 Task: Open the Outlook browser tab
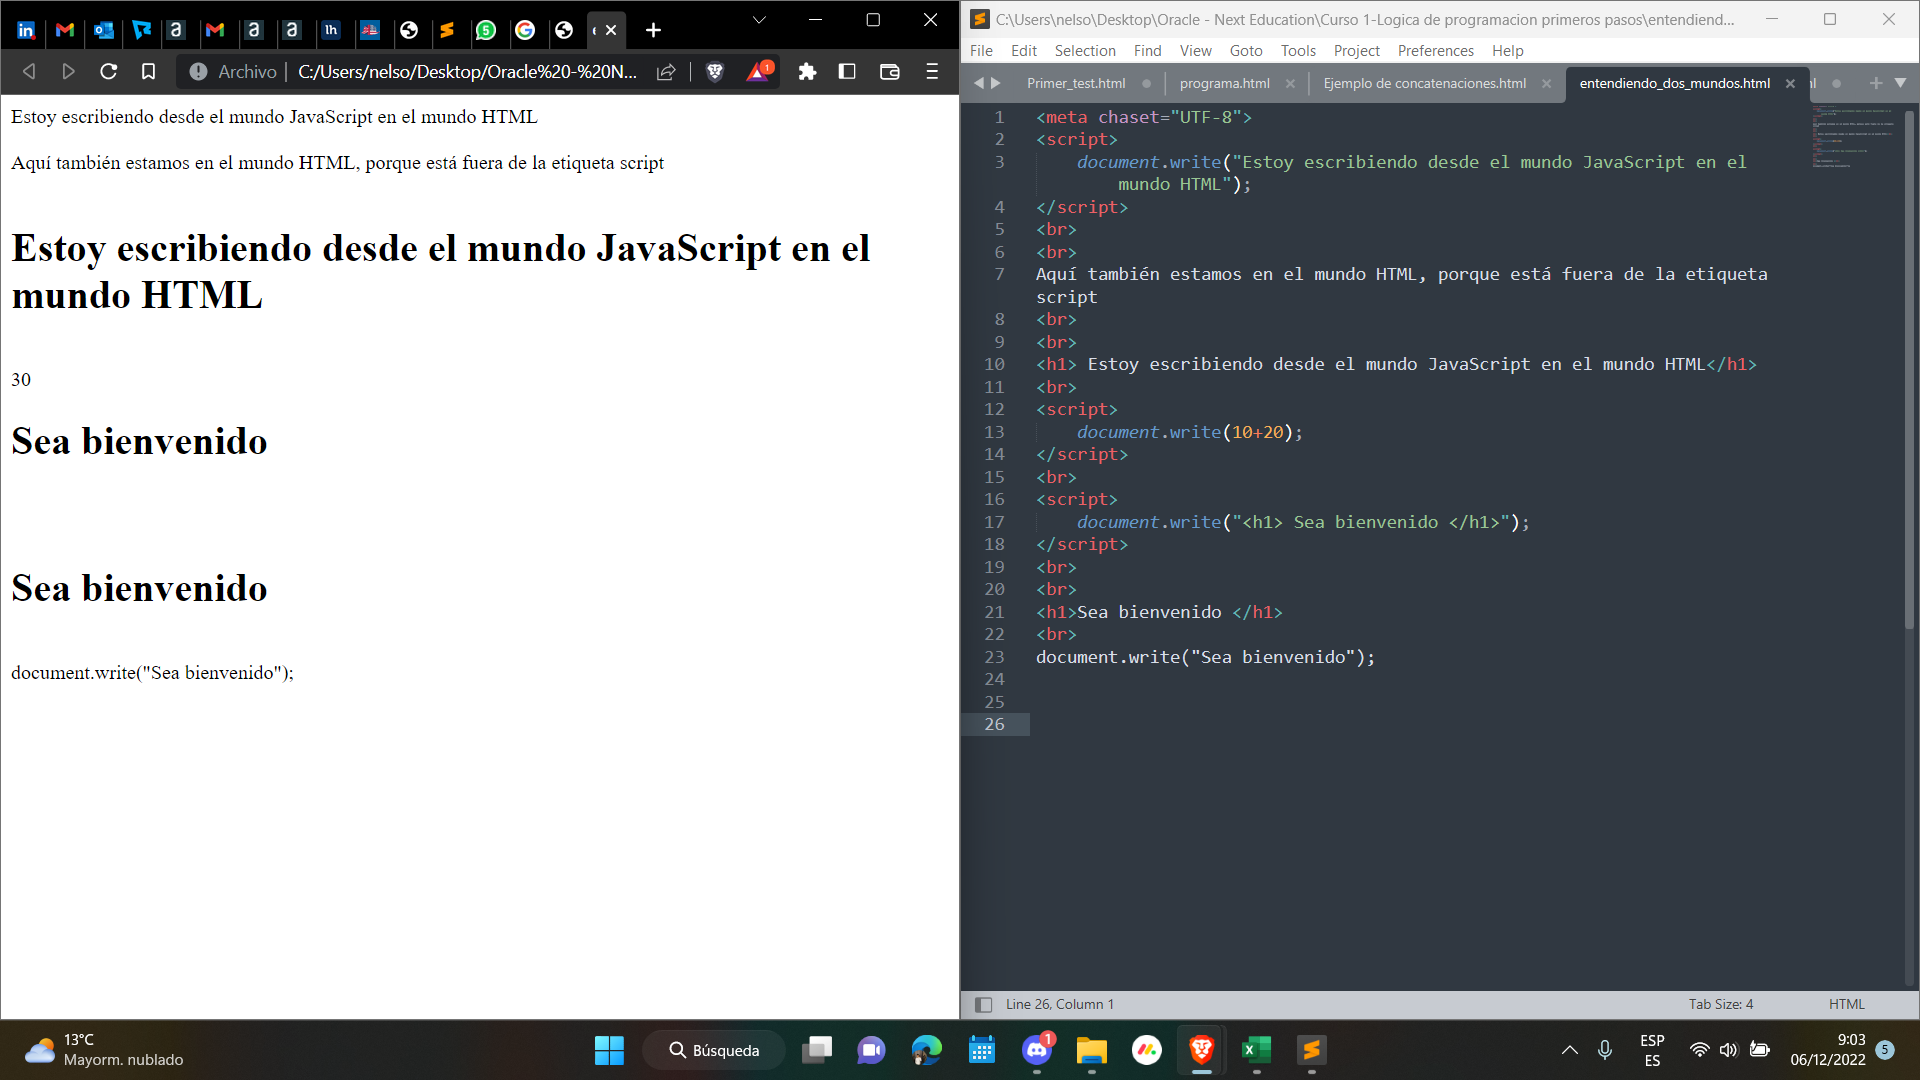(103, 30)
